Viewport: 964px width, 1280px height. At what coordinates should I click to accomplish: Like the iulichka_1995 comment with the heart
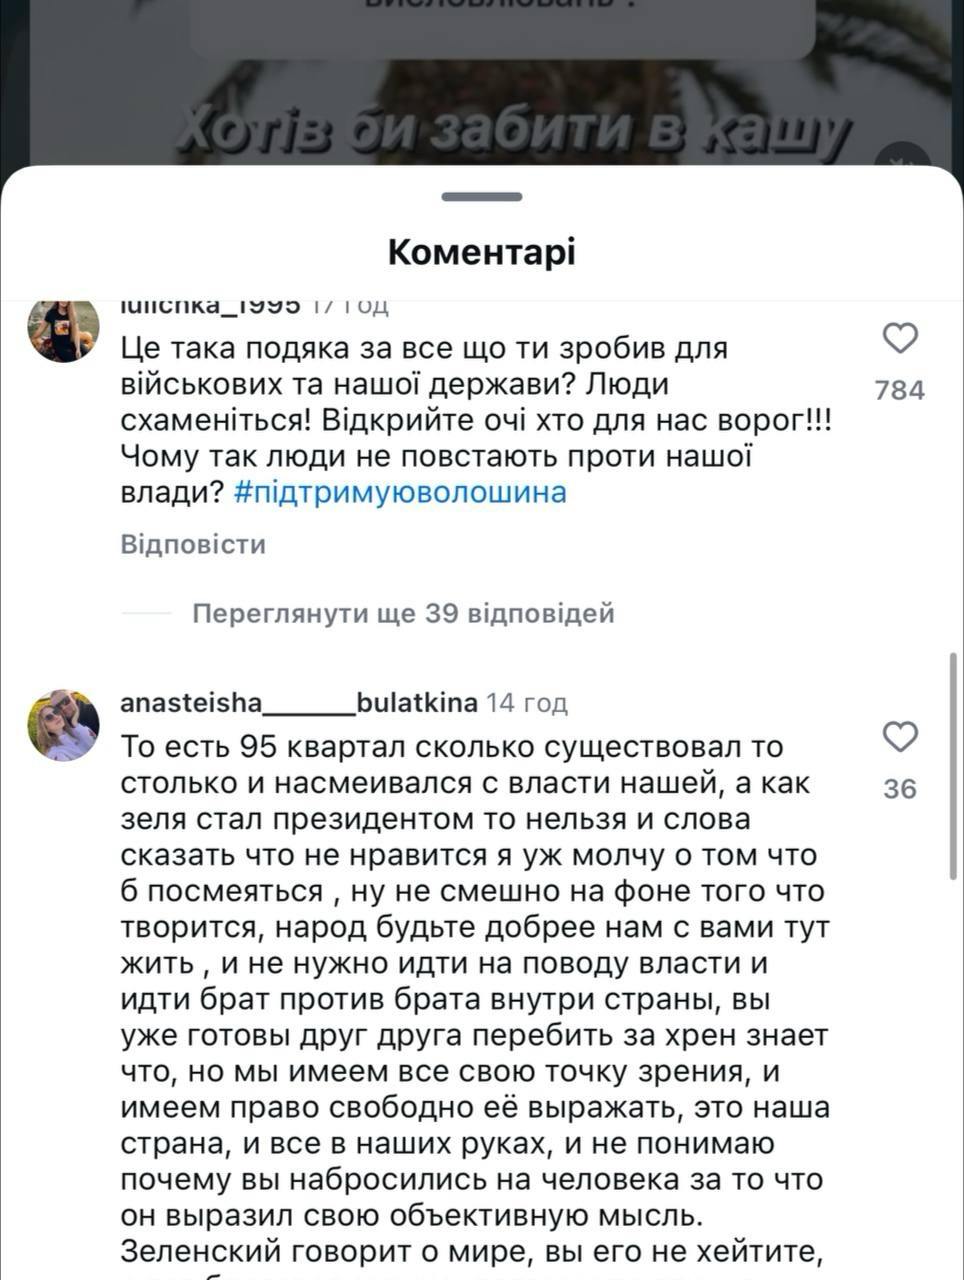click(901, 339)
